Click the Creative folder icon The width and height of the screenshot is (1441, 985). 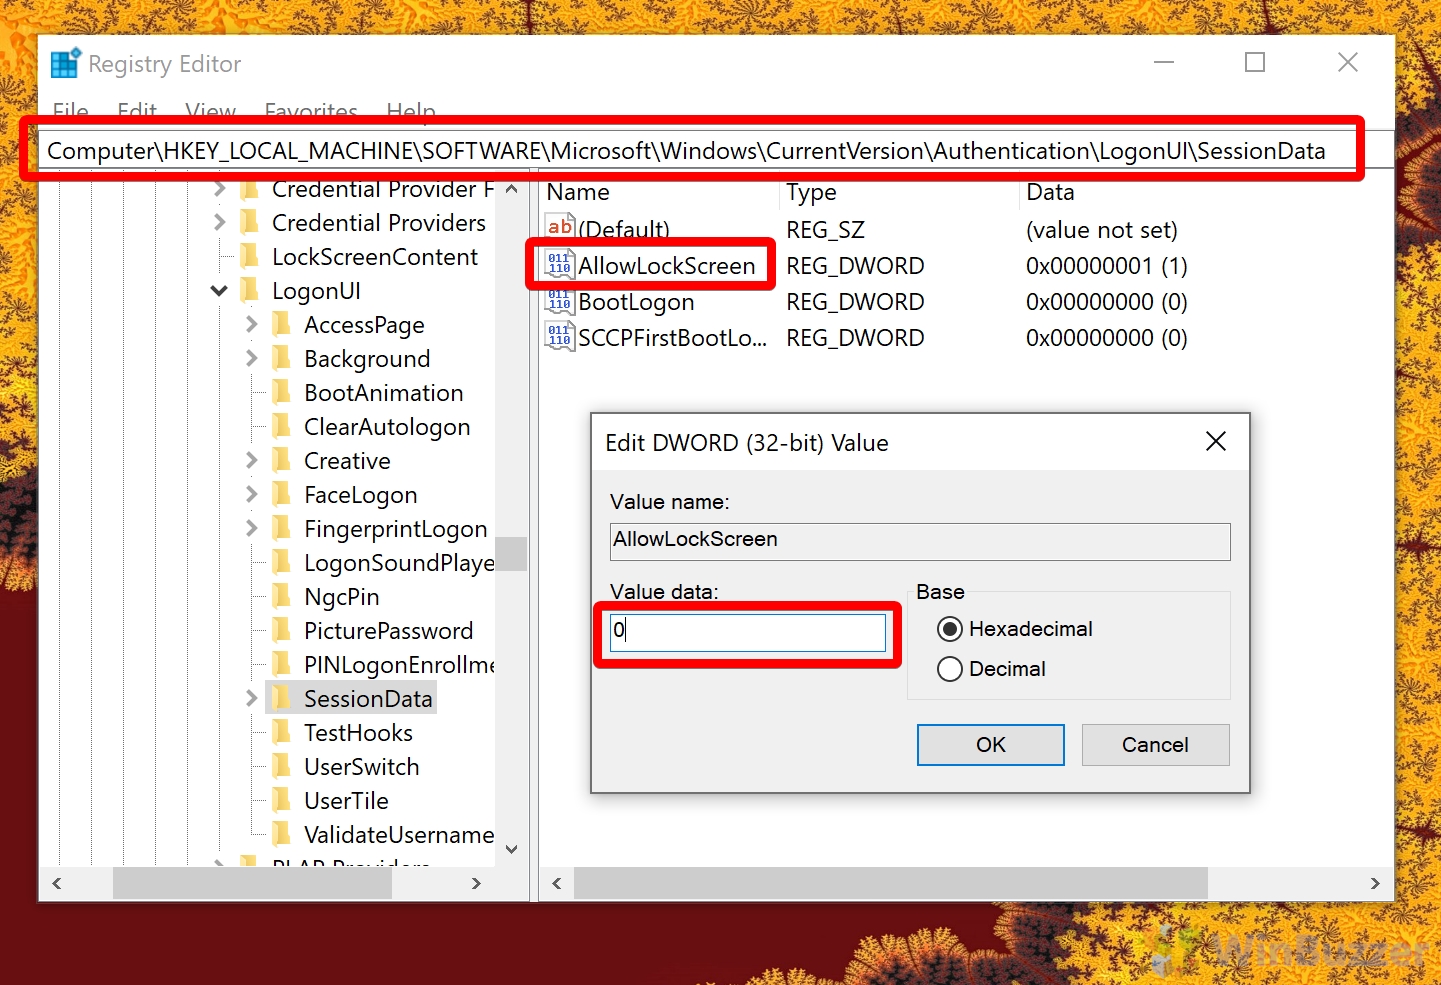[x=283, y=460]
